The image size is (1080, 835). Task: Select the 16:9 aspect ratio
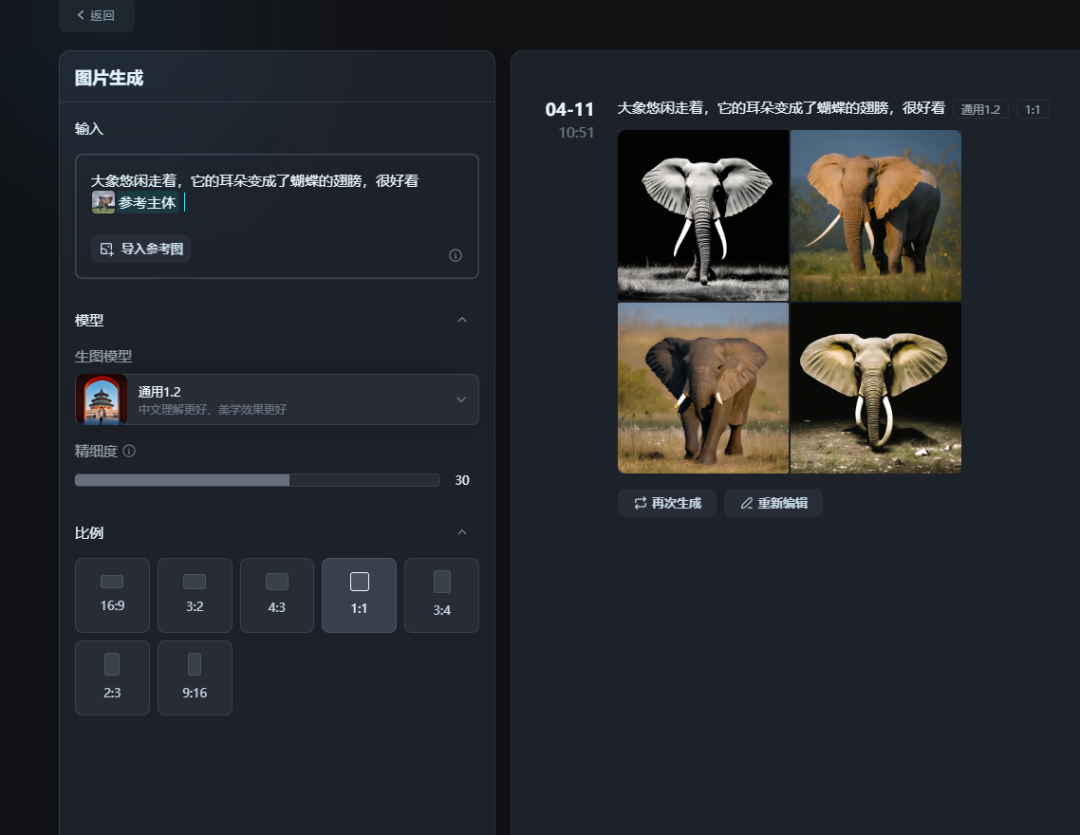[x=112, y=595]
